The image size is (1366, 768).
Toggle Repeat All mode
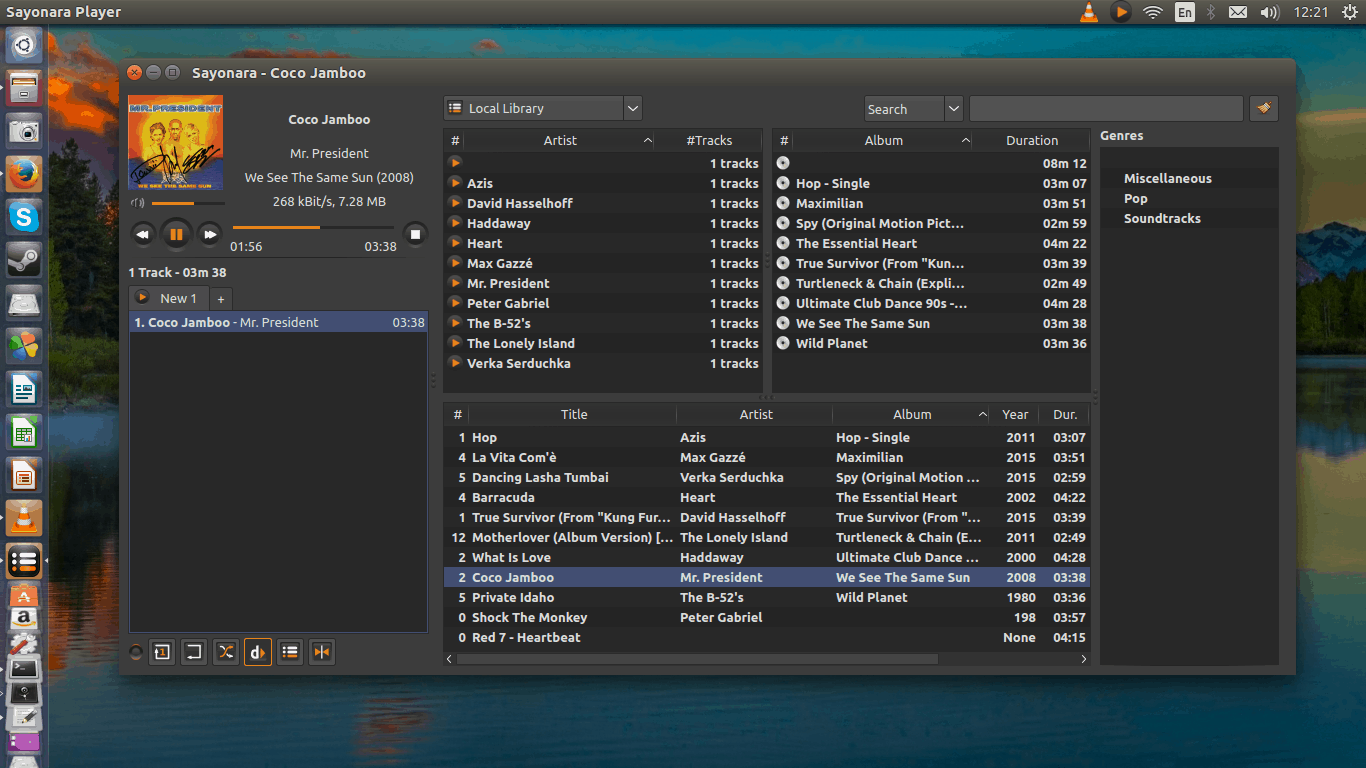pyautogui.click(x=194, y=652)
